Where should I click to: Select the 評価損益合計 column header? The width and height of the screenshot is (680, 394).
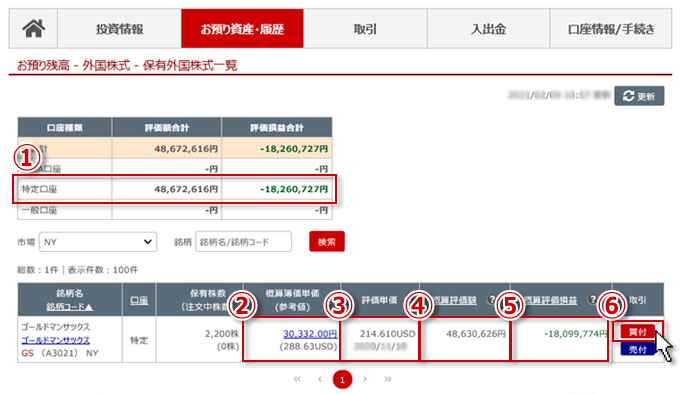click(x=277, y=128)
